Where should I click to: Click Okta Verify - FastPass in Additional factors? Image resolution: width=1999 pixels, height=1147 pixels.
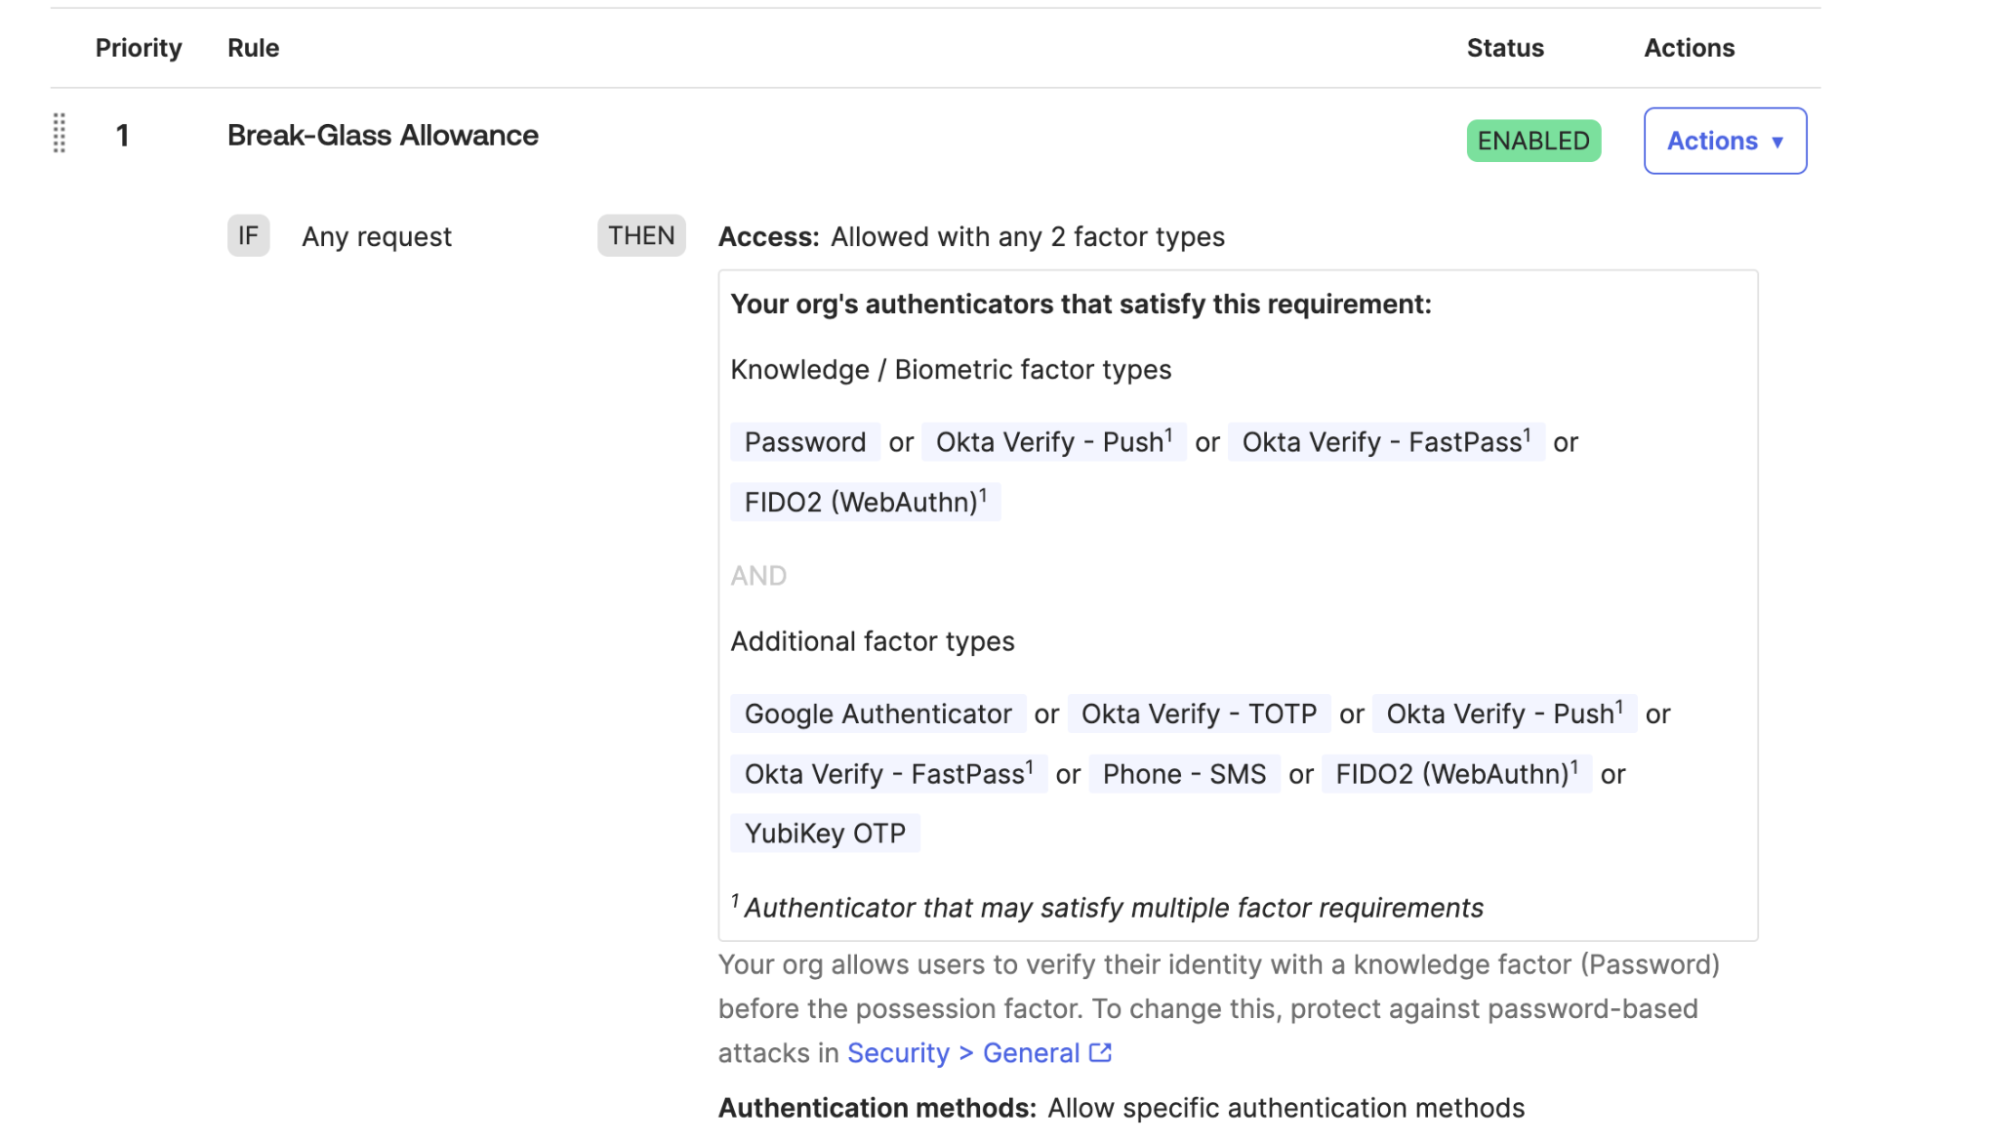point(887,774)
